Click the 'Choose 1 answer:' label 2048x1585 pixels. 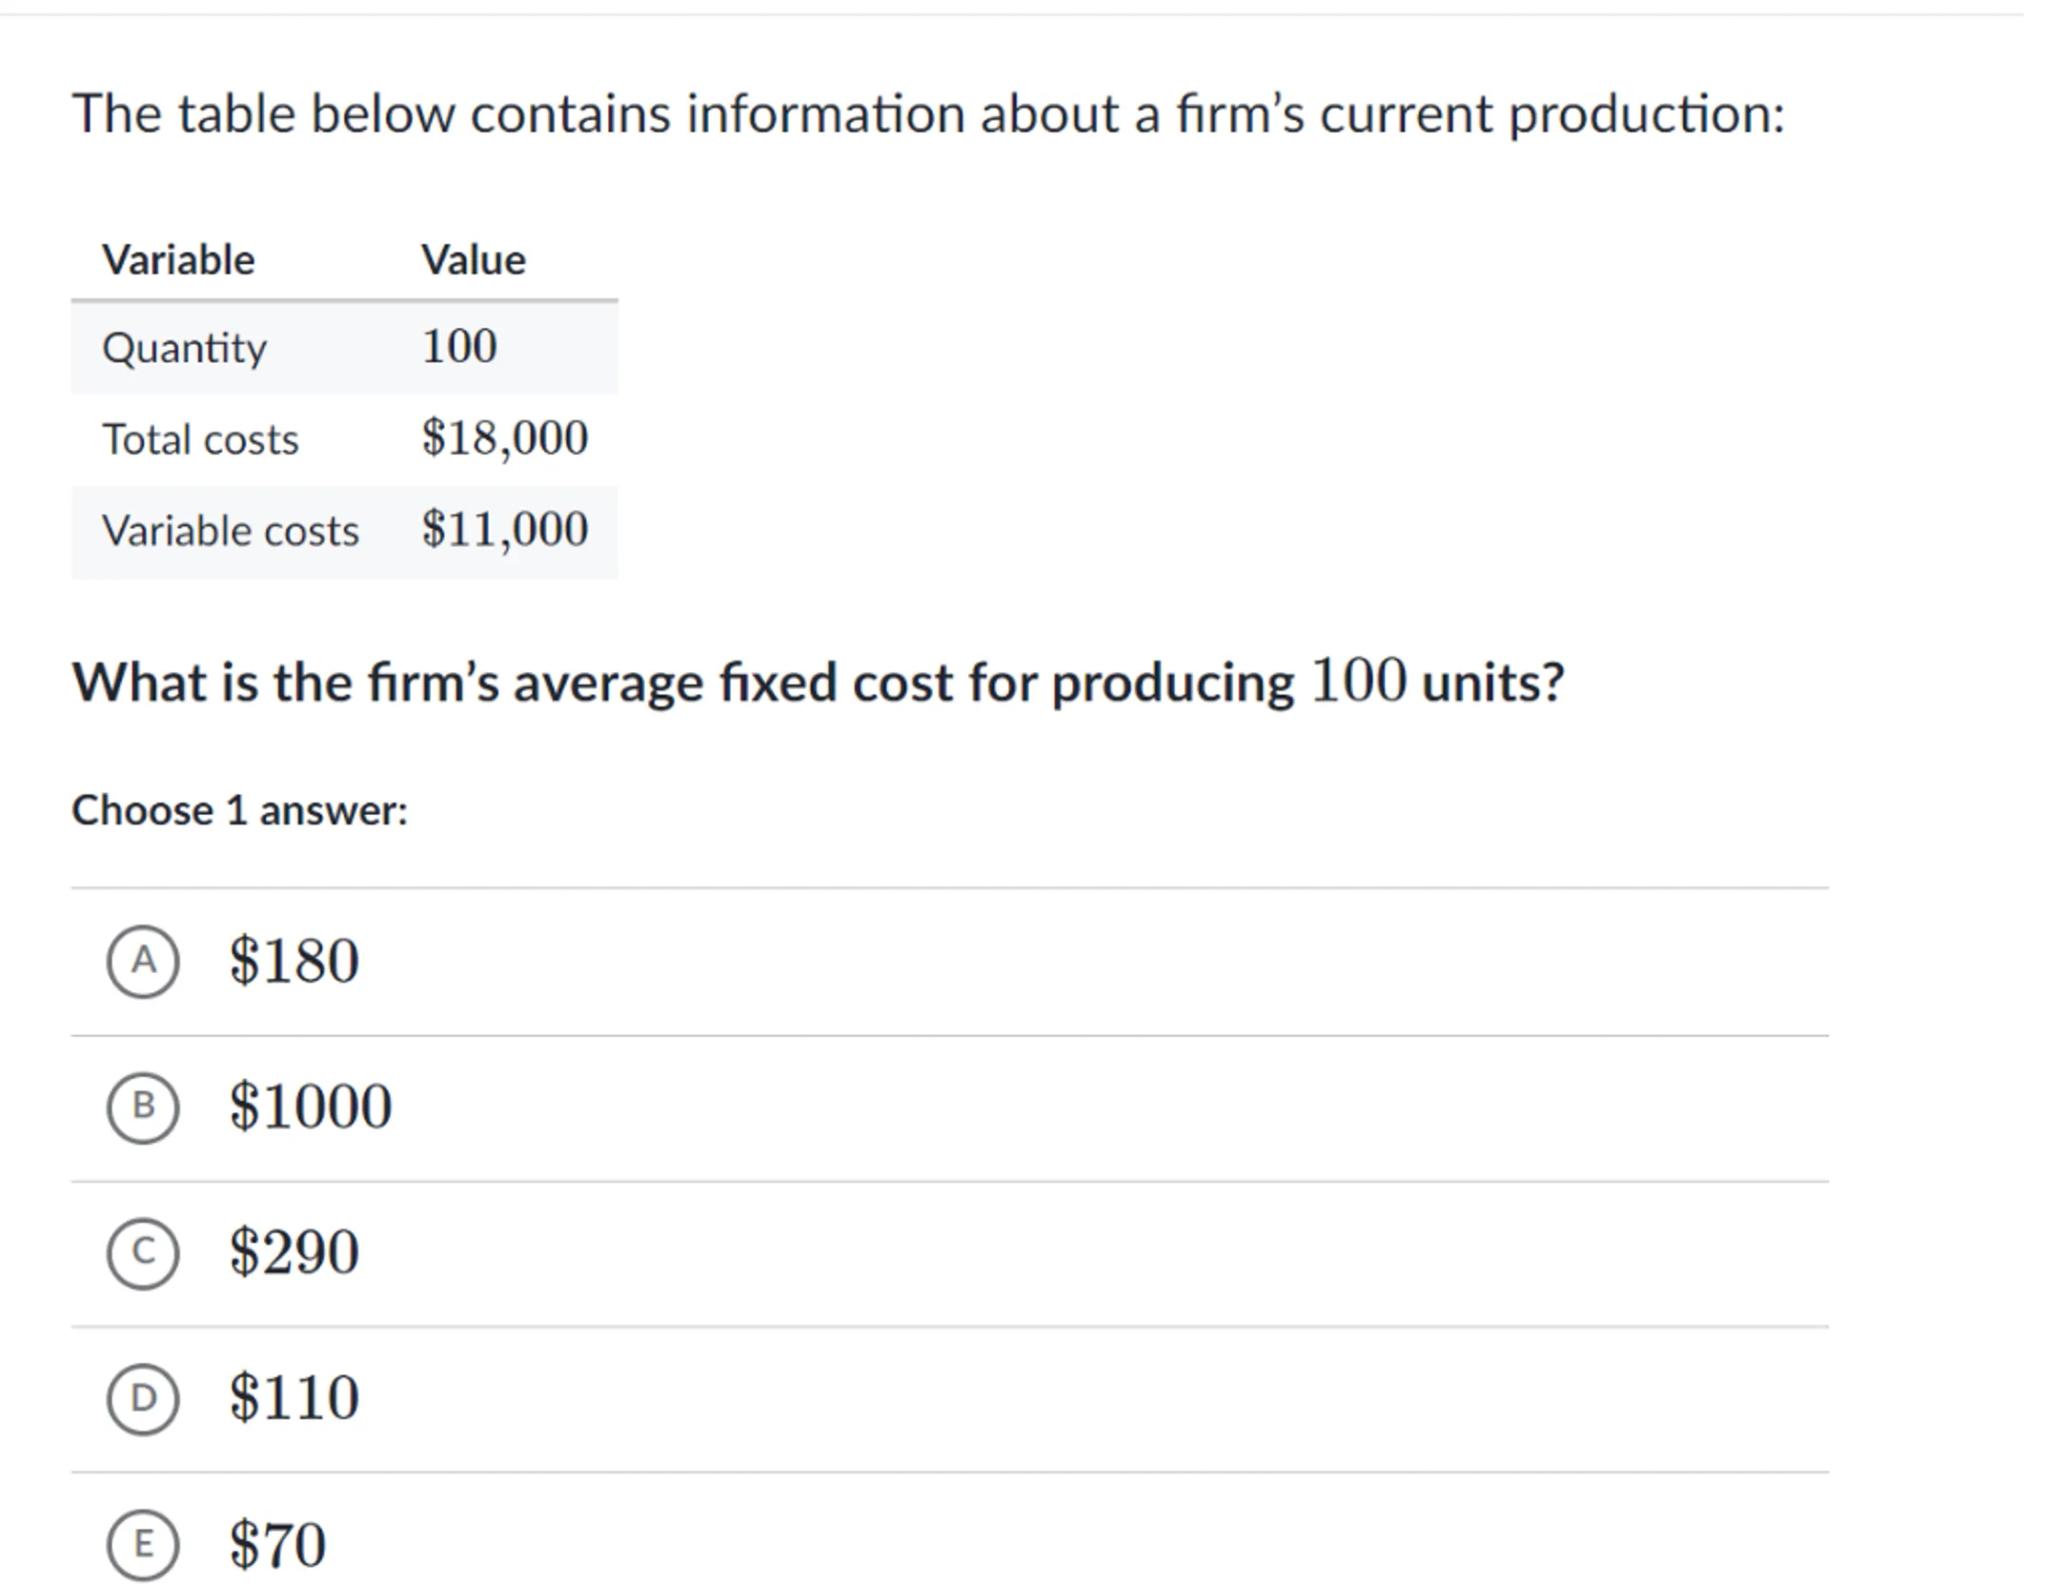pyautogui.click(x=239, y=810)
